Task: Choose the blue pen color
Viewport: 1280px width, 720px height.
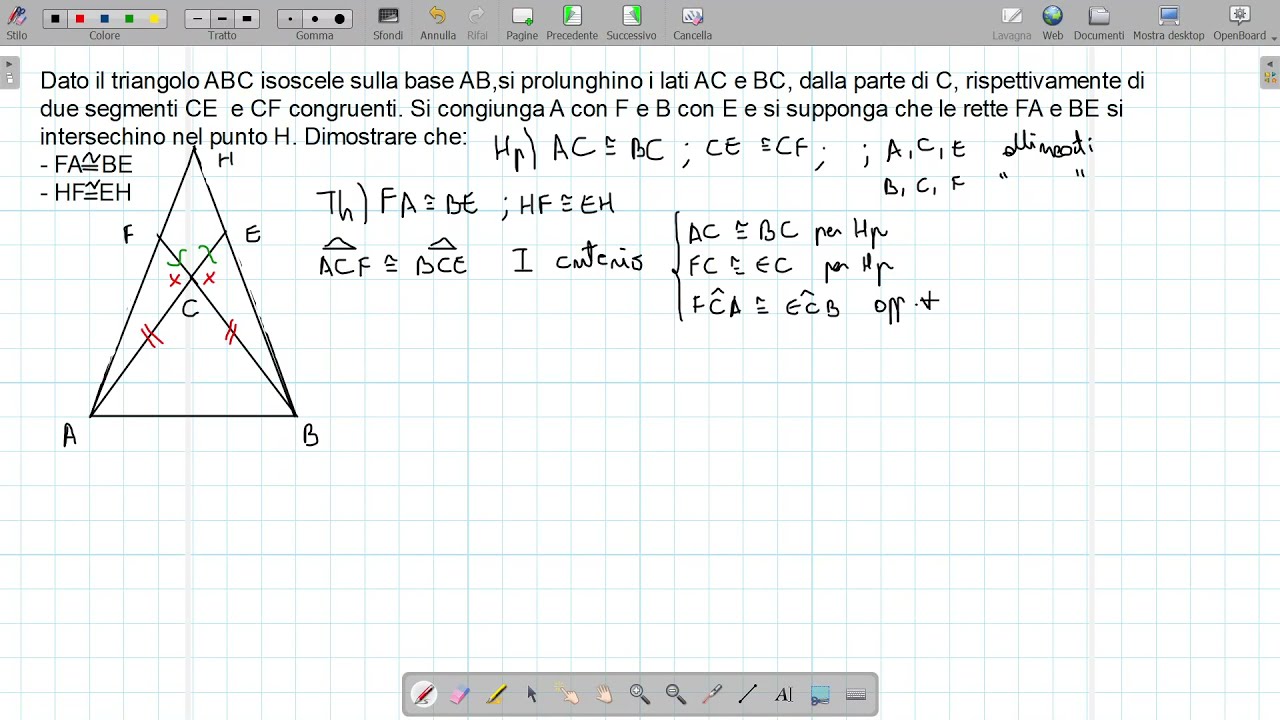Action: (x=104, y=19)
